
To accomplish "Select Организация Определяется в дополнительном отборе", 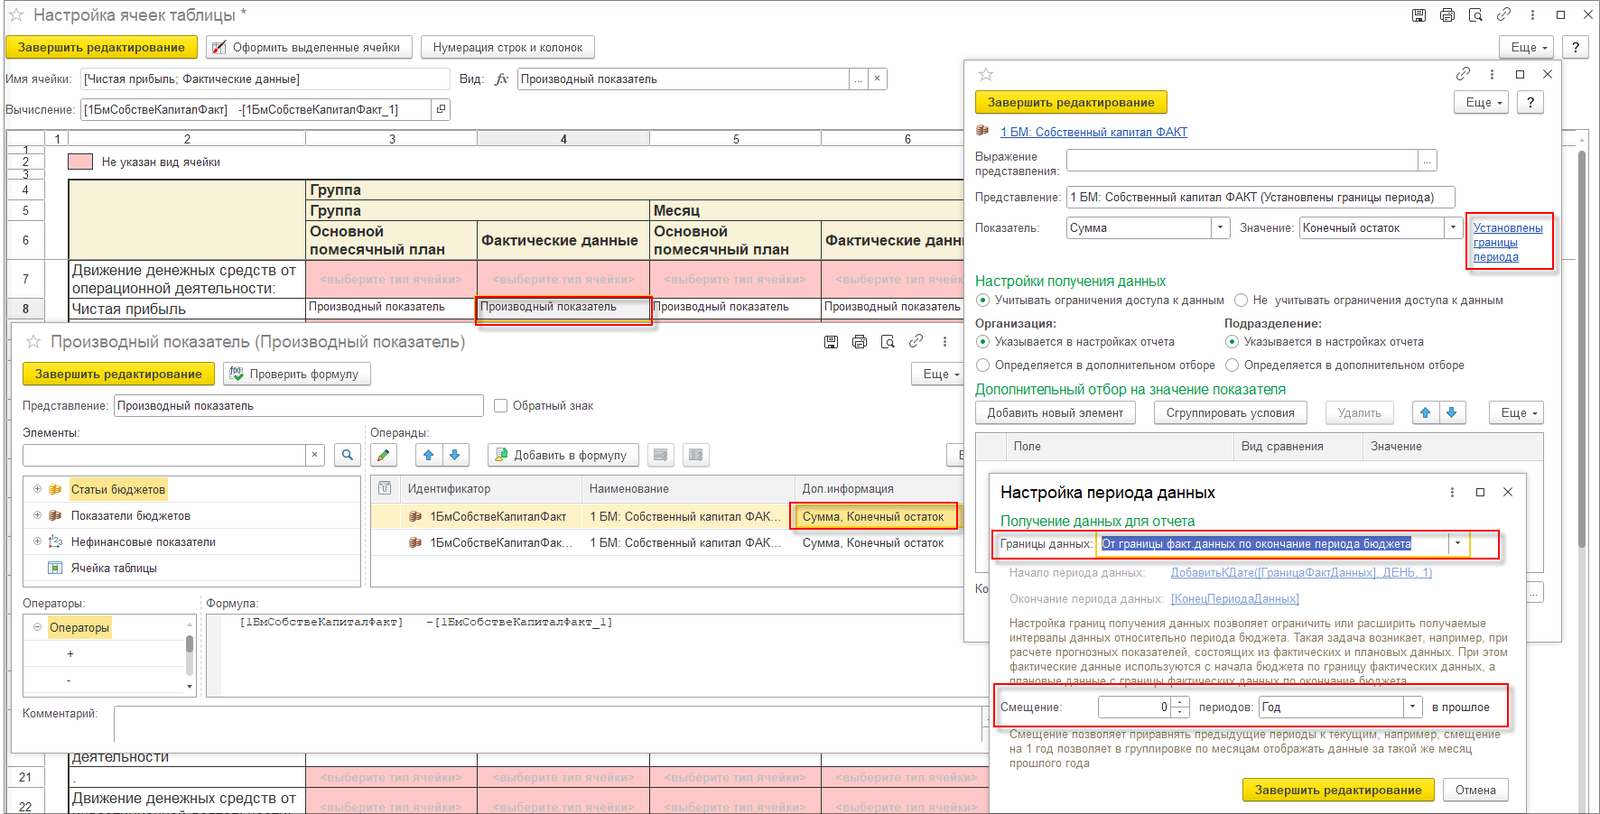I will (983, 365).
